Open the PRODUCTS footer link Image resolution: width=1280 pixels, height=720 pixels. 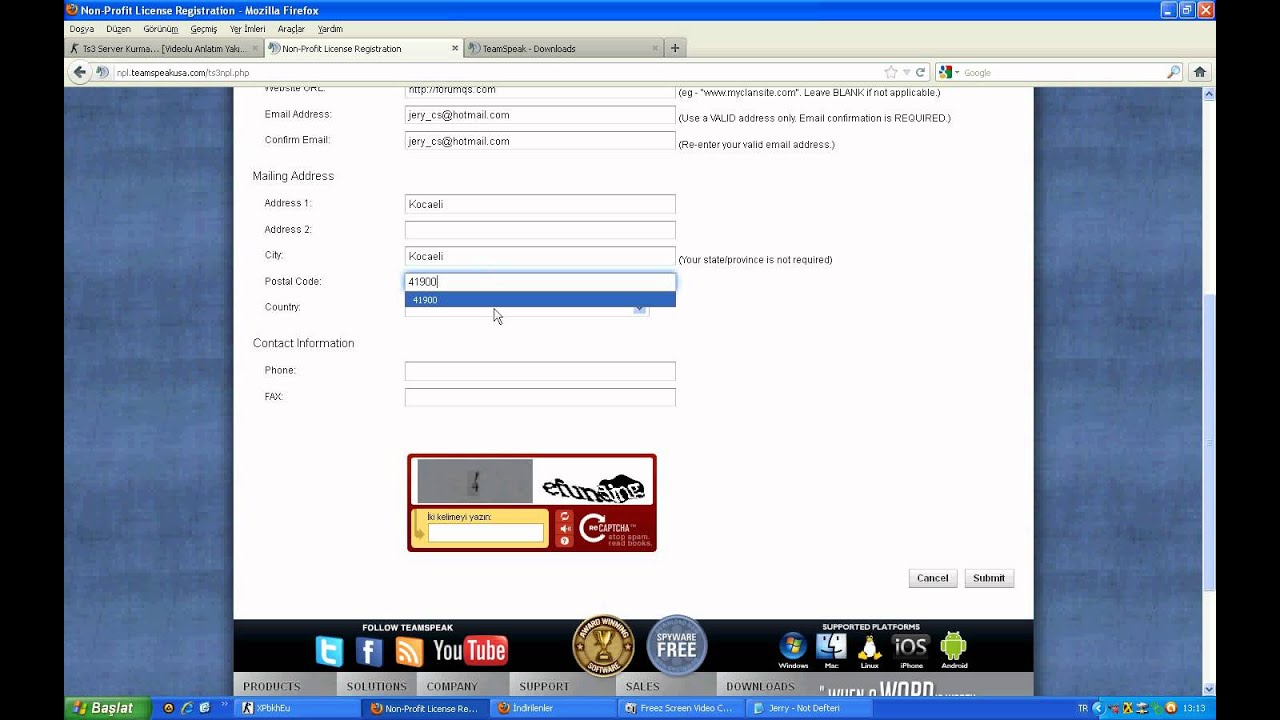[272, 686]
